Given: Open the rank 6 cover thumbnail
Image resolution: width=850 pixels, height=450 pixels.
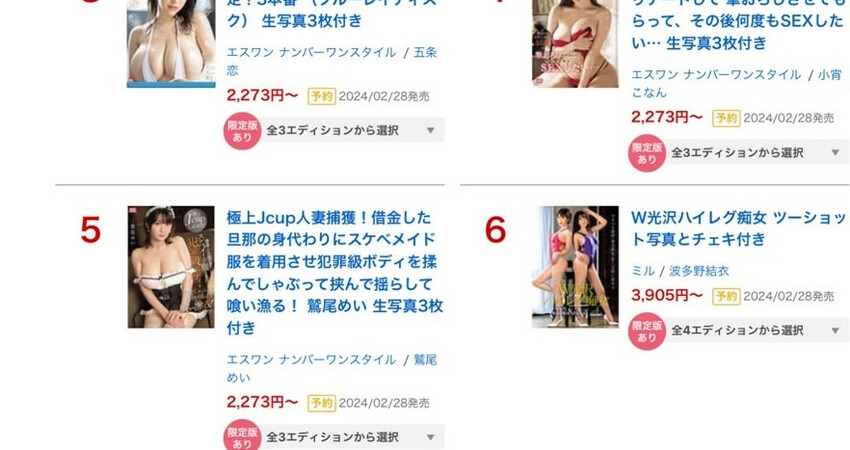Looking at the screenshot, I should (575, 267).
